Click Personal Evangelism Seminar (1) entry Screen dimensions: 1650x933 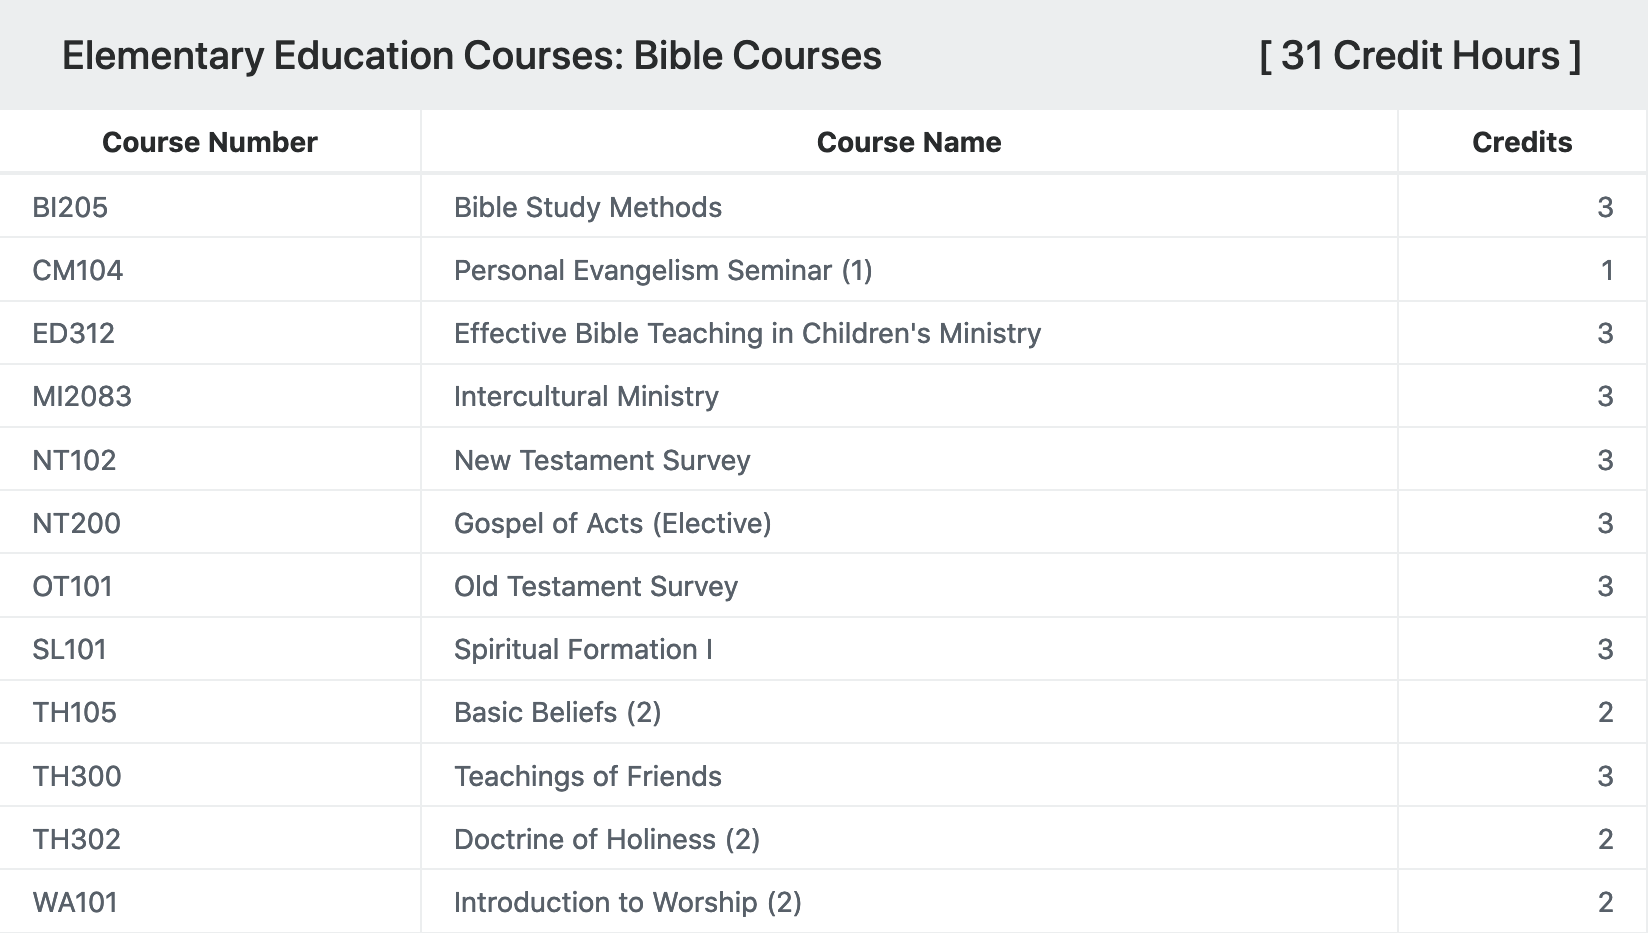663,270
